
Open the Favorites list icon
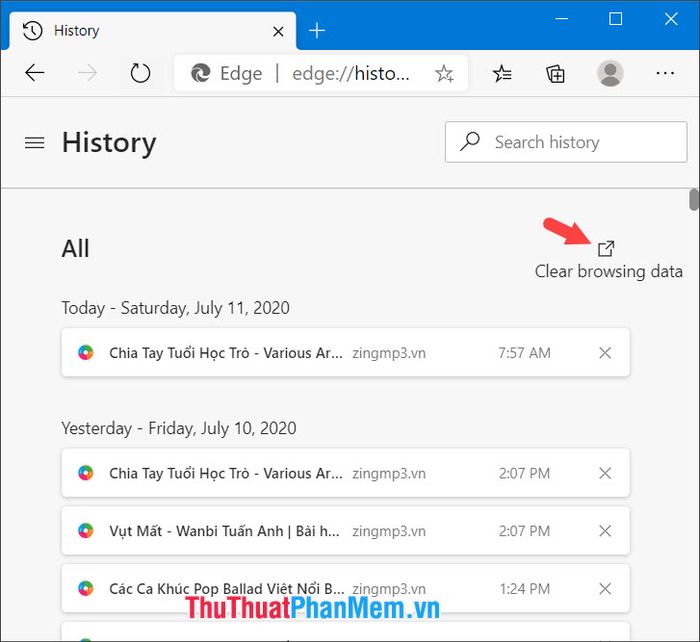pyautogui.click(x=502, y=73)
